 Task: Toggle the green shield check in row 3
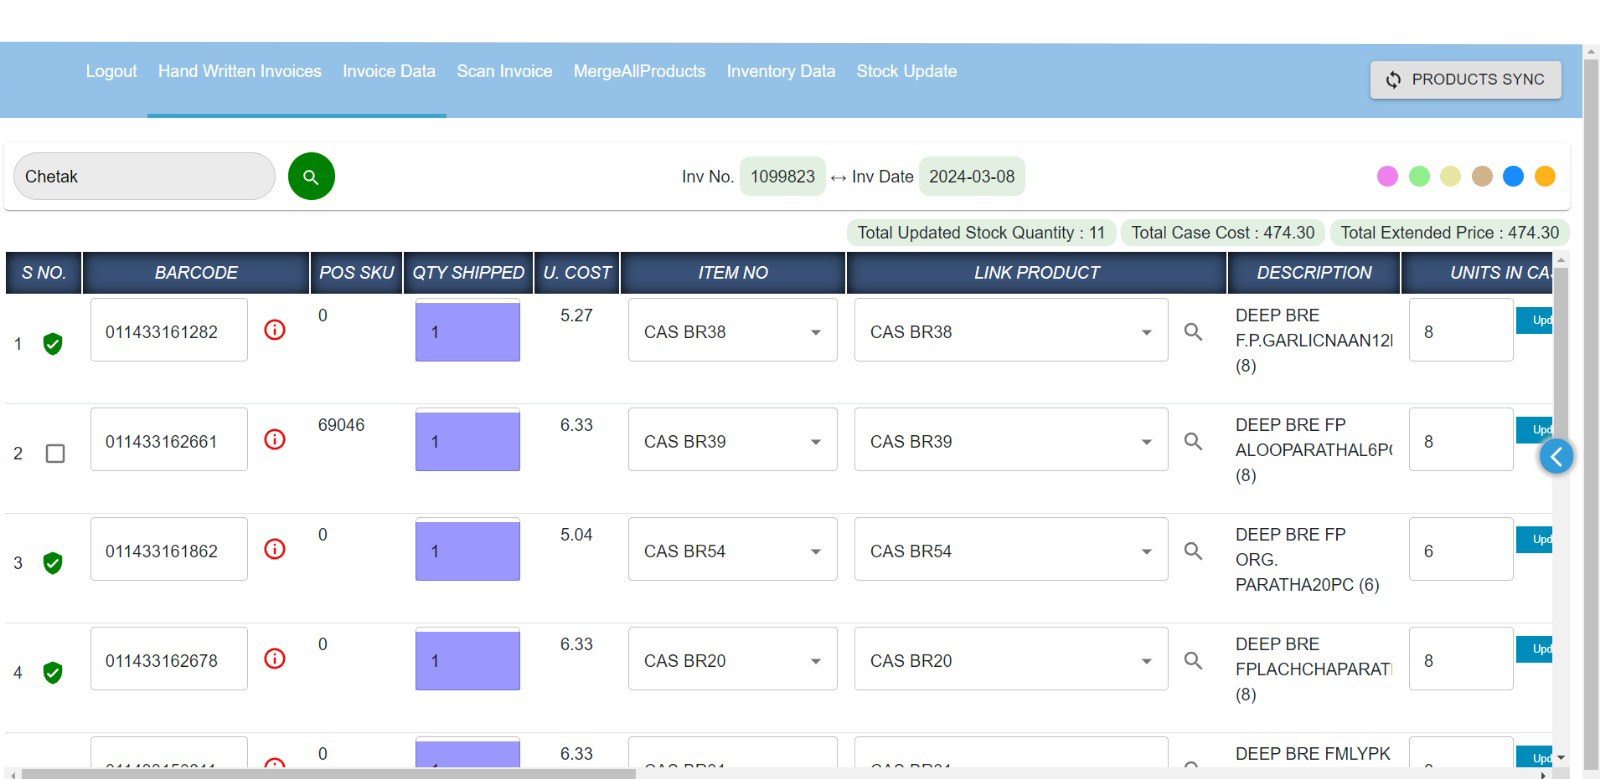pyautogui.click(x=53, y=563)
